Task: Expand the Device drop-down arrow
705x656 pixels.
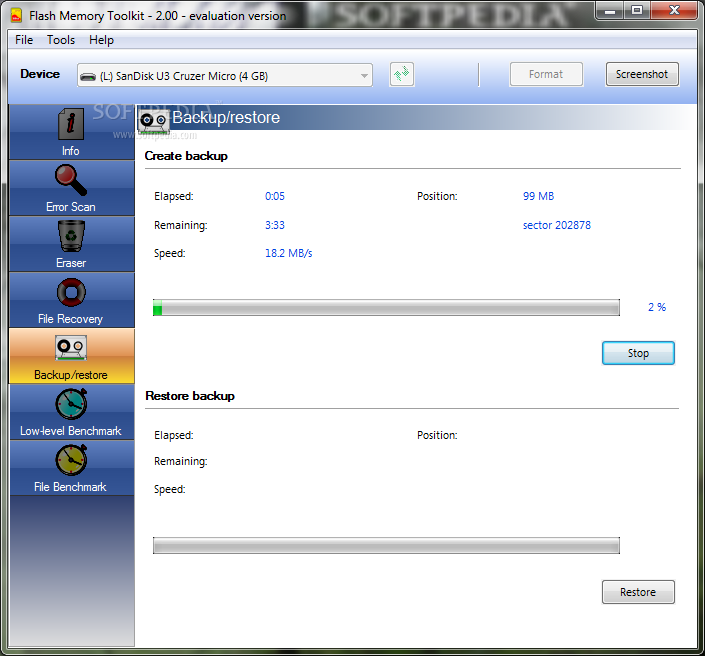Action: coord(364,76)
